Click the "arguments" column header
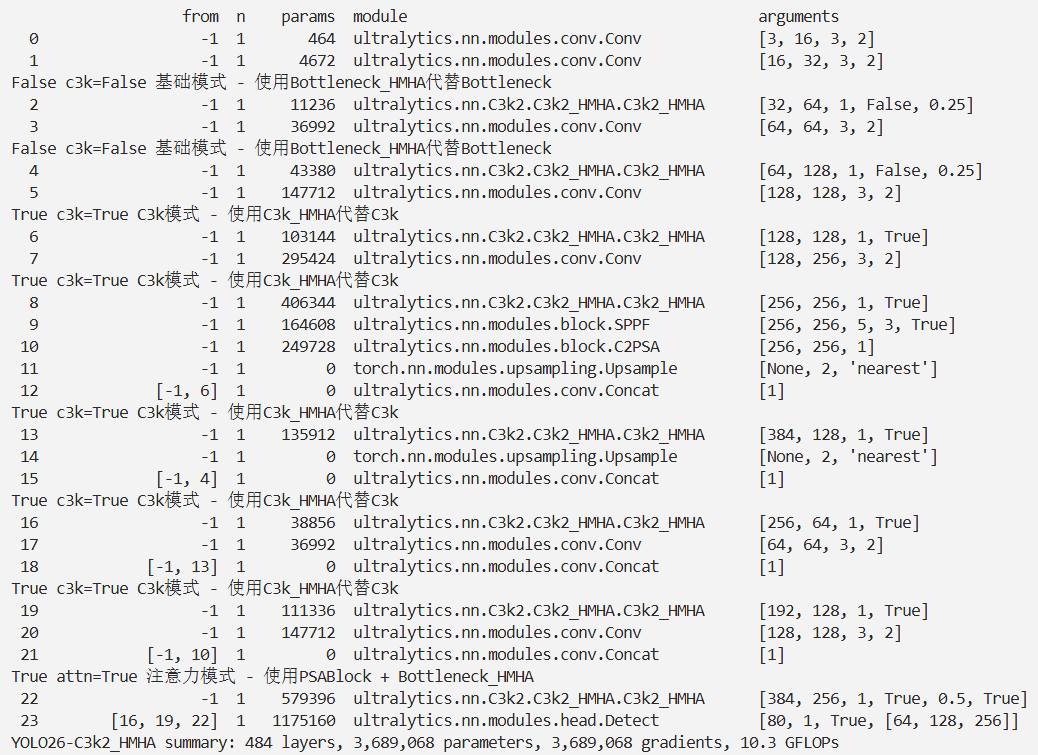The width and height of the screenshot is (1038, 755). pos(798,16)
